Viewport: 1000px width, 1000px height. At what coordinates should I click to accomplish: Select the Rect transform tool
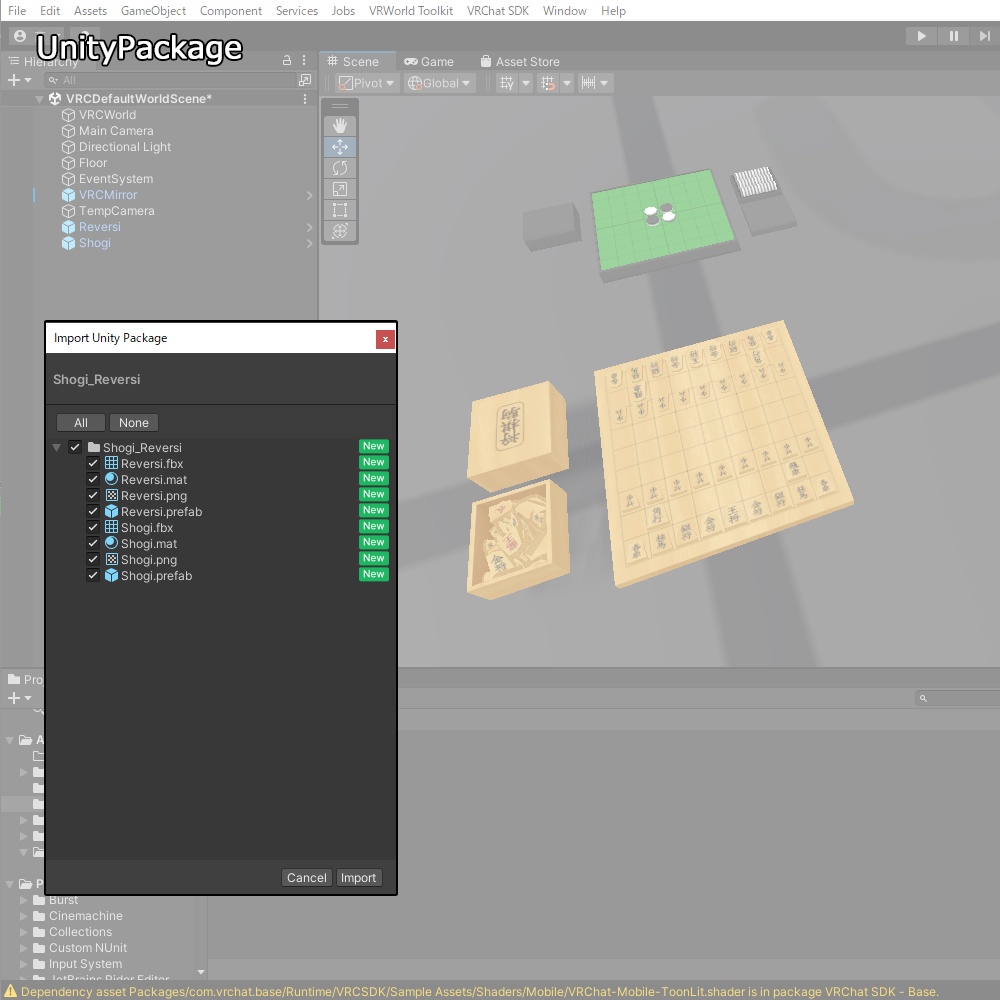[x=340, y=210]
